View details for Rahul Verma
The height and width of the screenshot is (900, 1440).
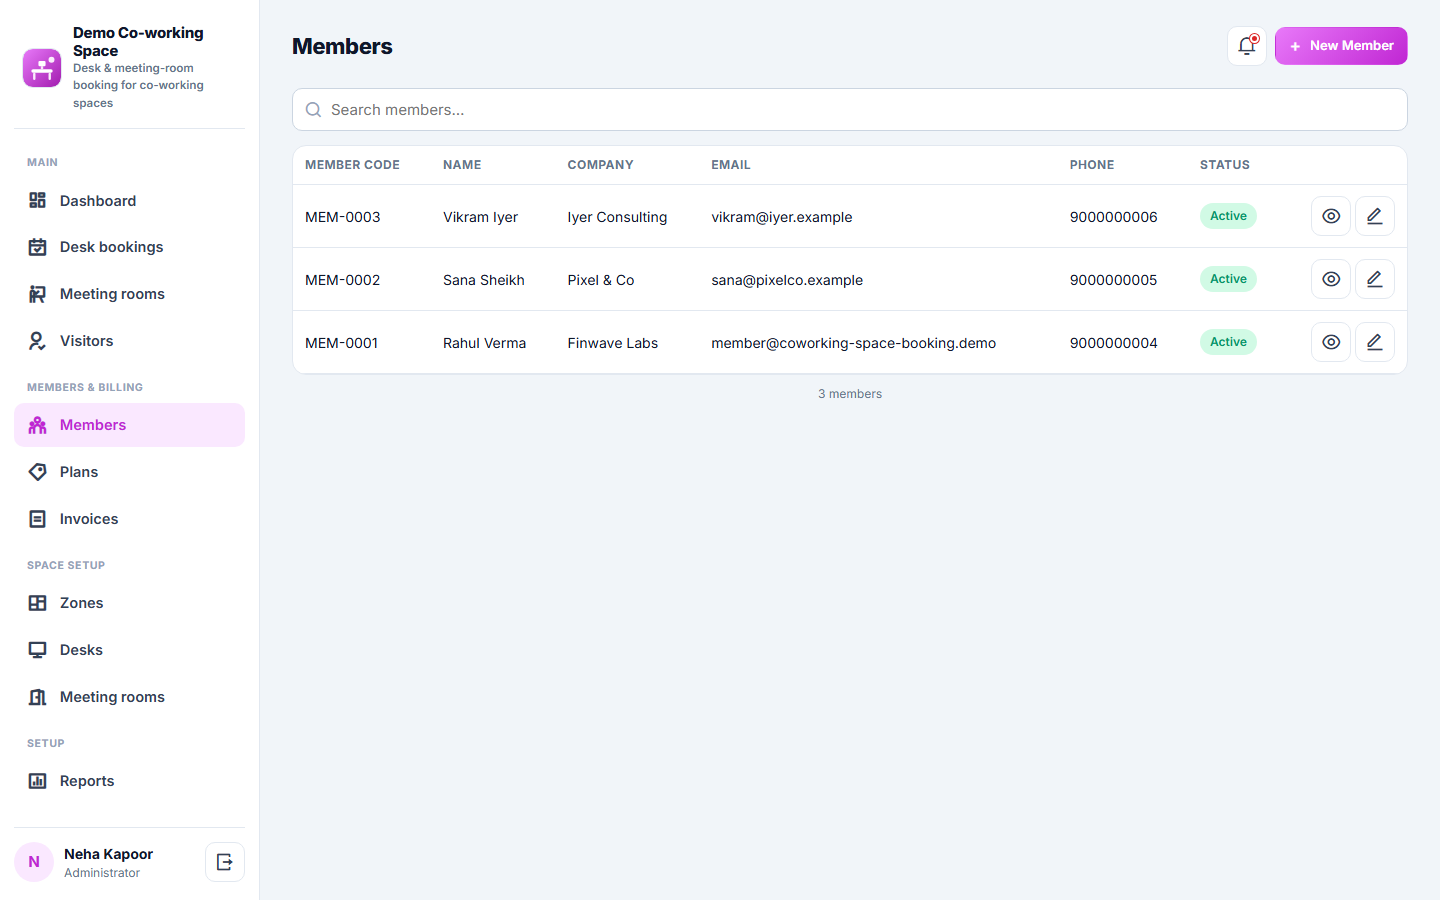point(1331,342)
